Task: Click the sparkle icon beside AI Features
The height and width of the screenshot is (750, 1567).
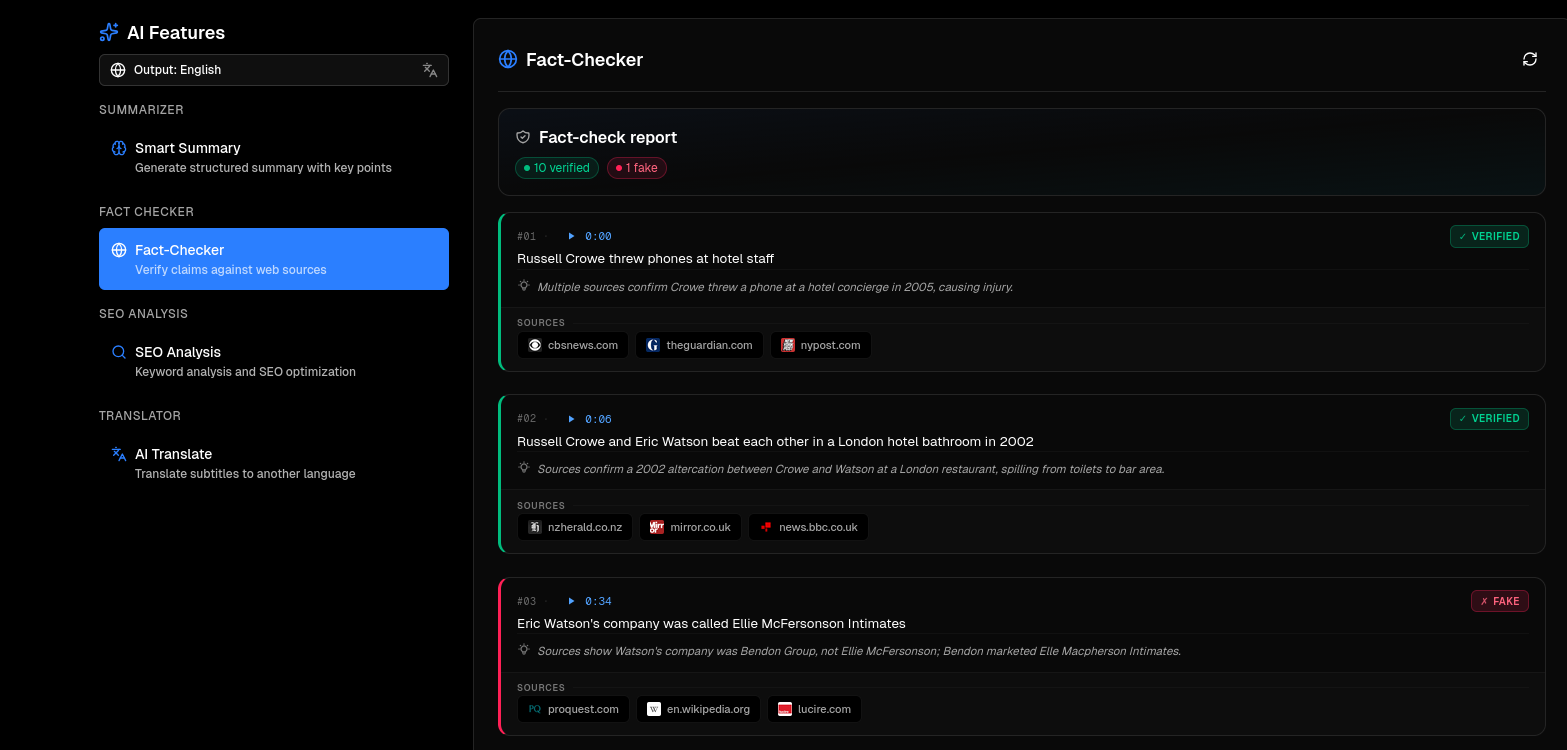Action: point(109,33)
